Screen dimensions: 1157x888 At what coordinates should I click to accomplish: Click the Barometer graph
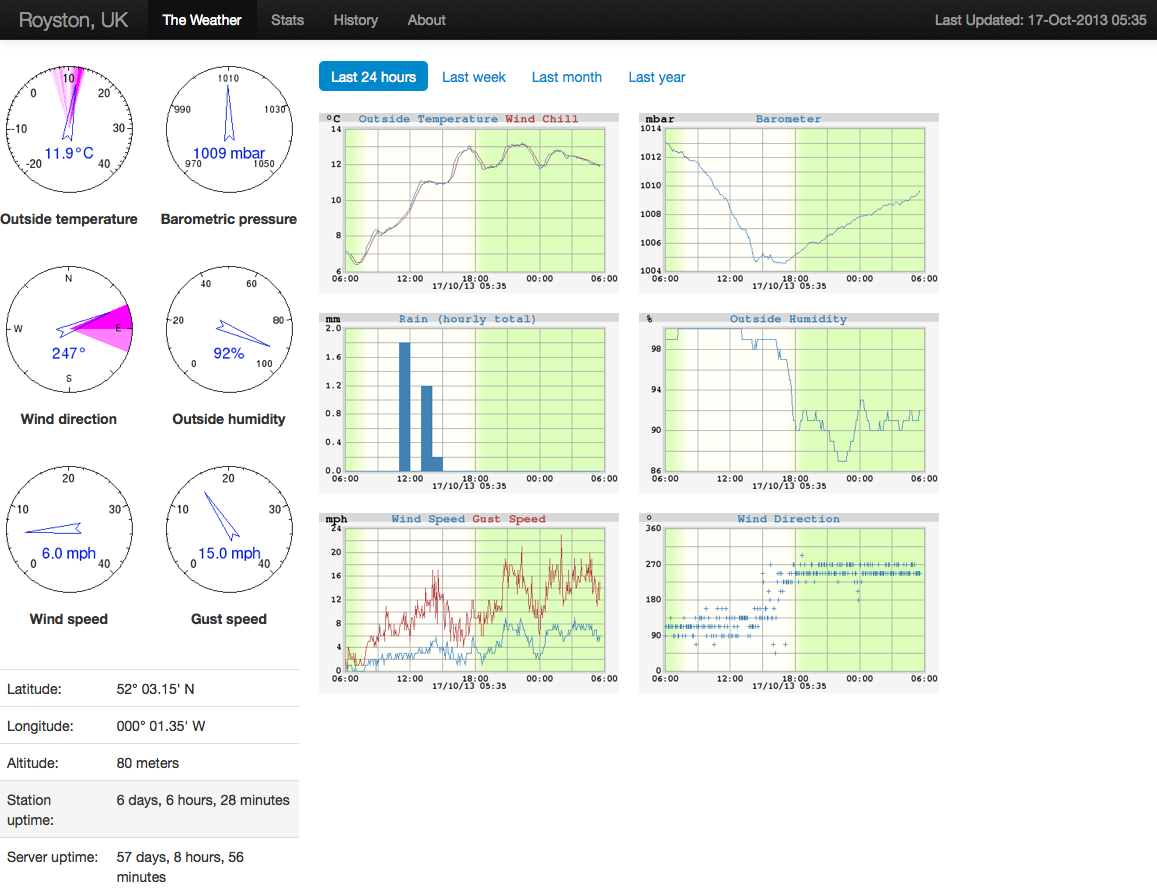click(788, 202)
